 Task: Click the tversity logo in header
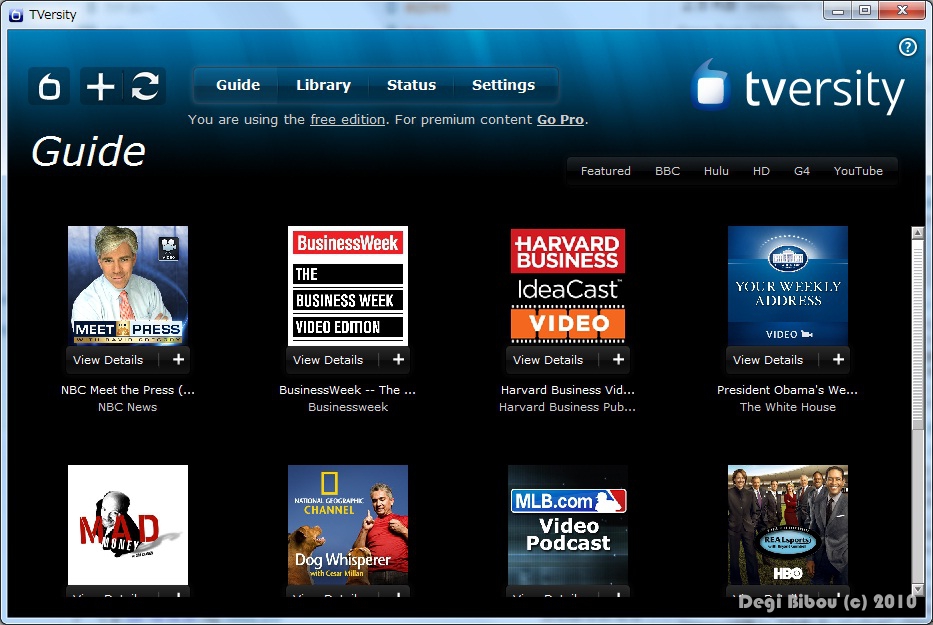[797, 88]
